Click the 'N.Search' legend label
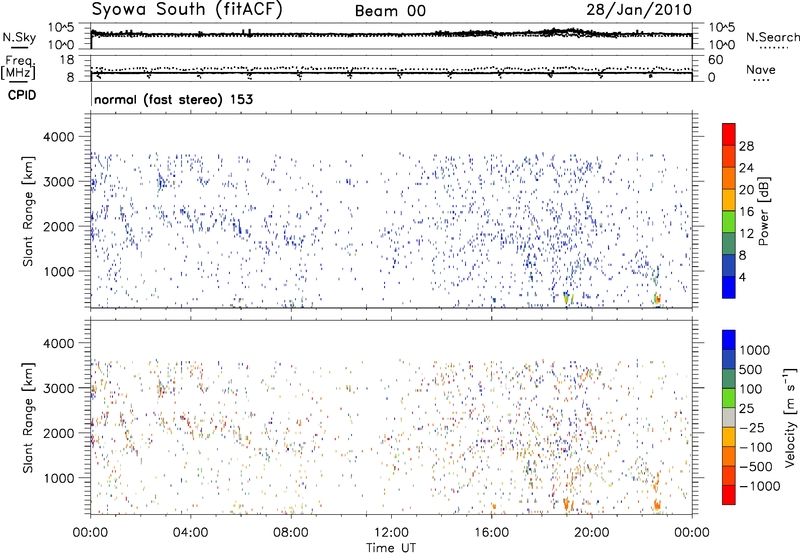Screen dimensions: 800x554 (x=772, y=37)
